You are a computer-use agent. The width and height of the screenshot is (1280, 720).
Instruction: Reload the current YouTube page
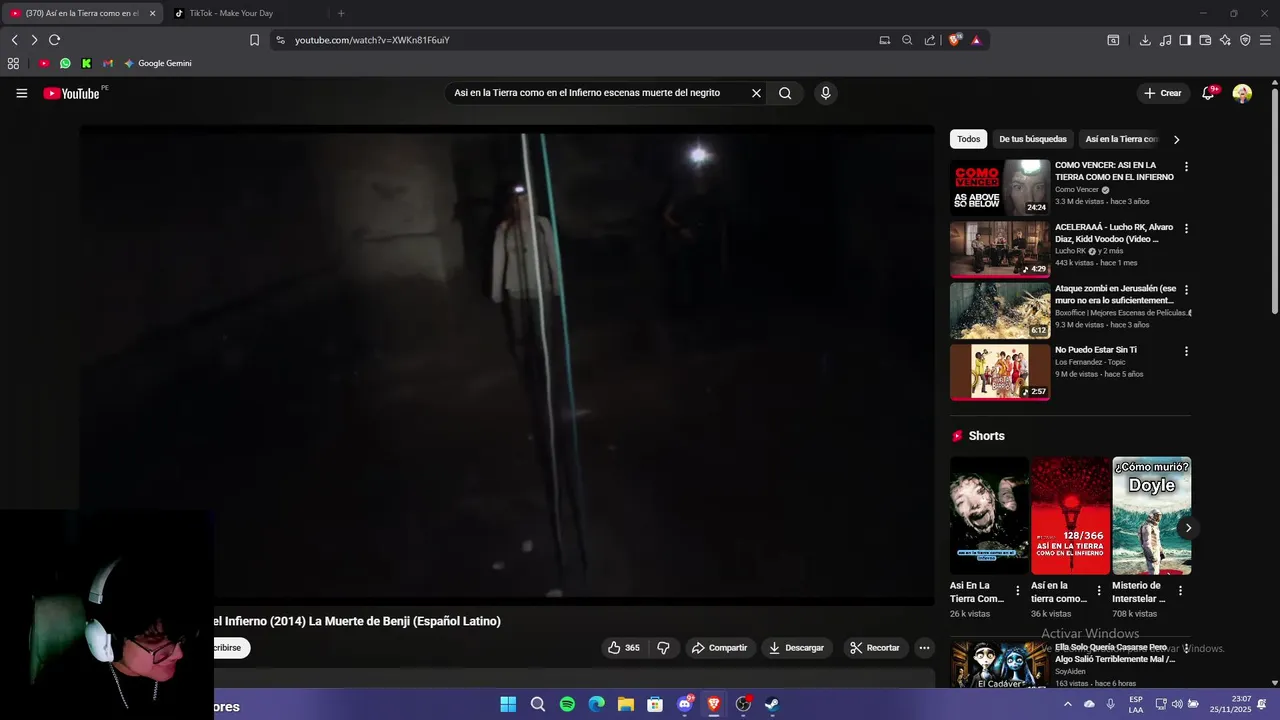coord(54,40)
